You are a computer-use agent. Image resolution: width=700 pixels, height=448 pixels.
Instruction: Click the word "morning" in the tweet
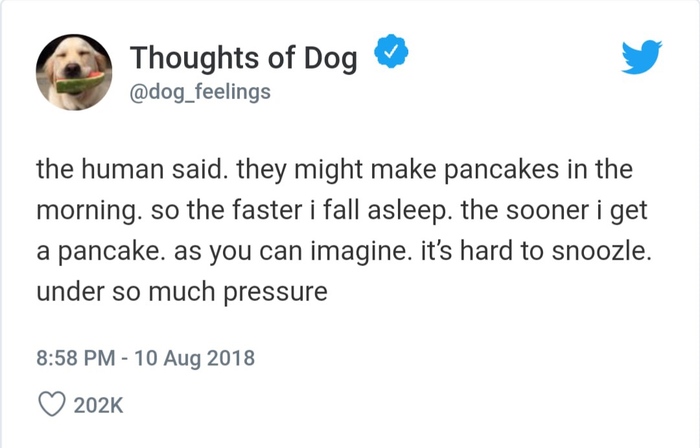86,211
